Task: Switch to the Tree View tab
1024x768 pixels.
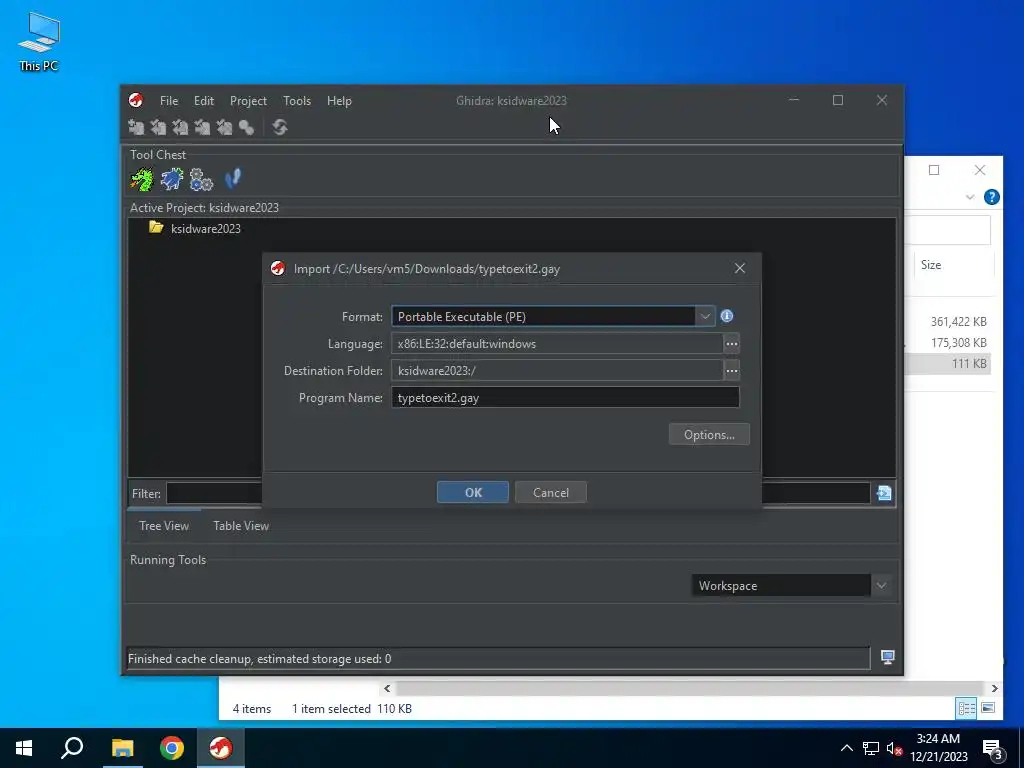Action: pos(164,526)
